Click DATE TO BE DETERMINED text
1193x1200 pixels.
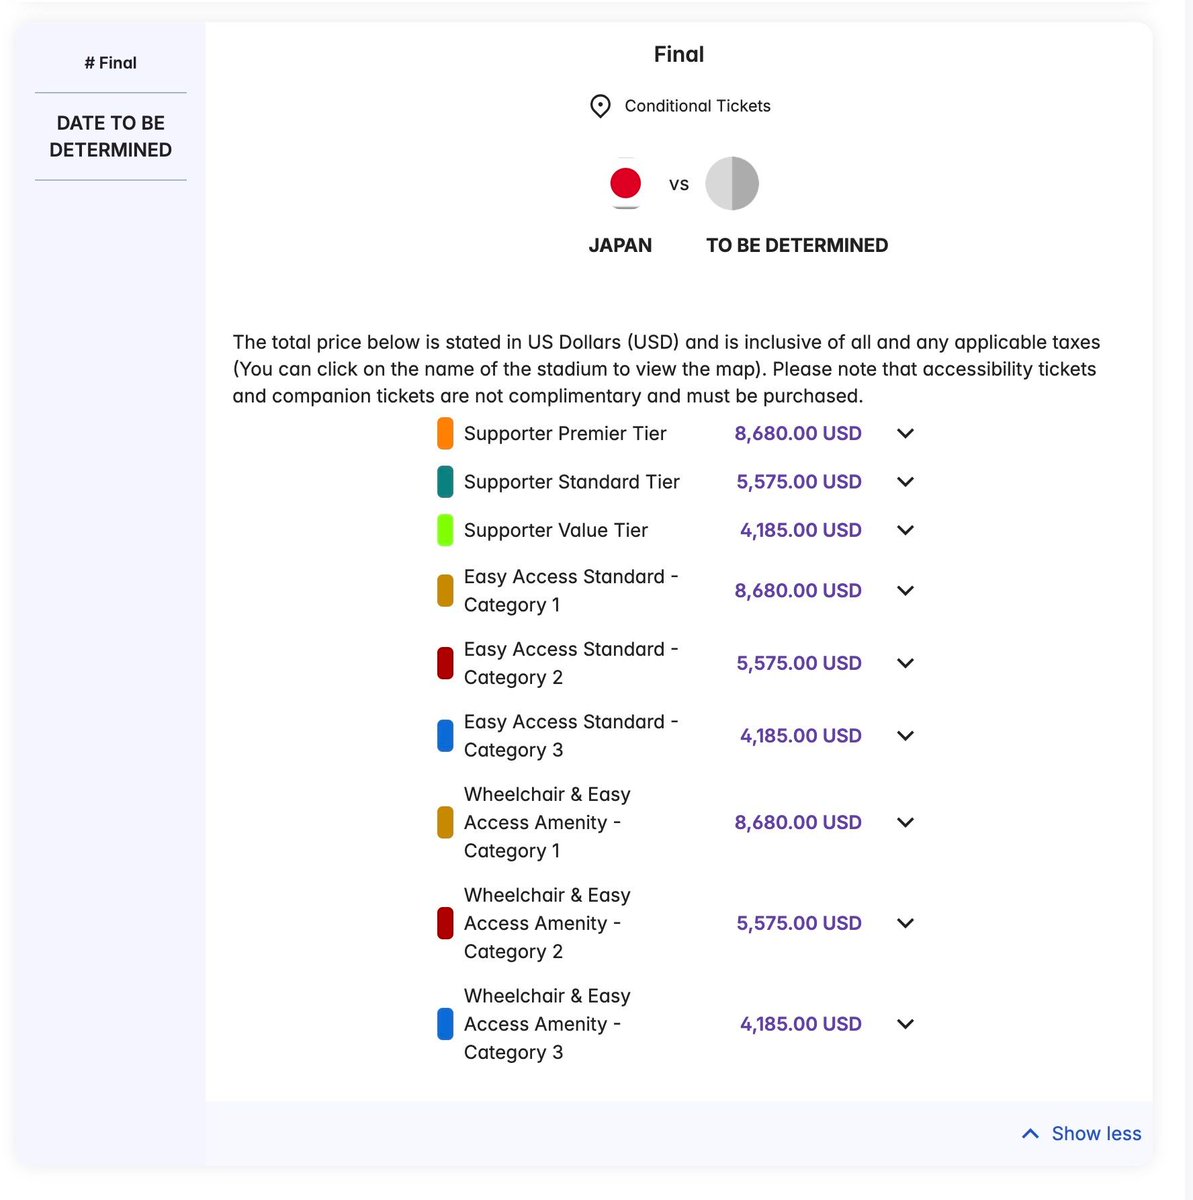coord(111,136)
